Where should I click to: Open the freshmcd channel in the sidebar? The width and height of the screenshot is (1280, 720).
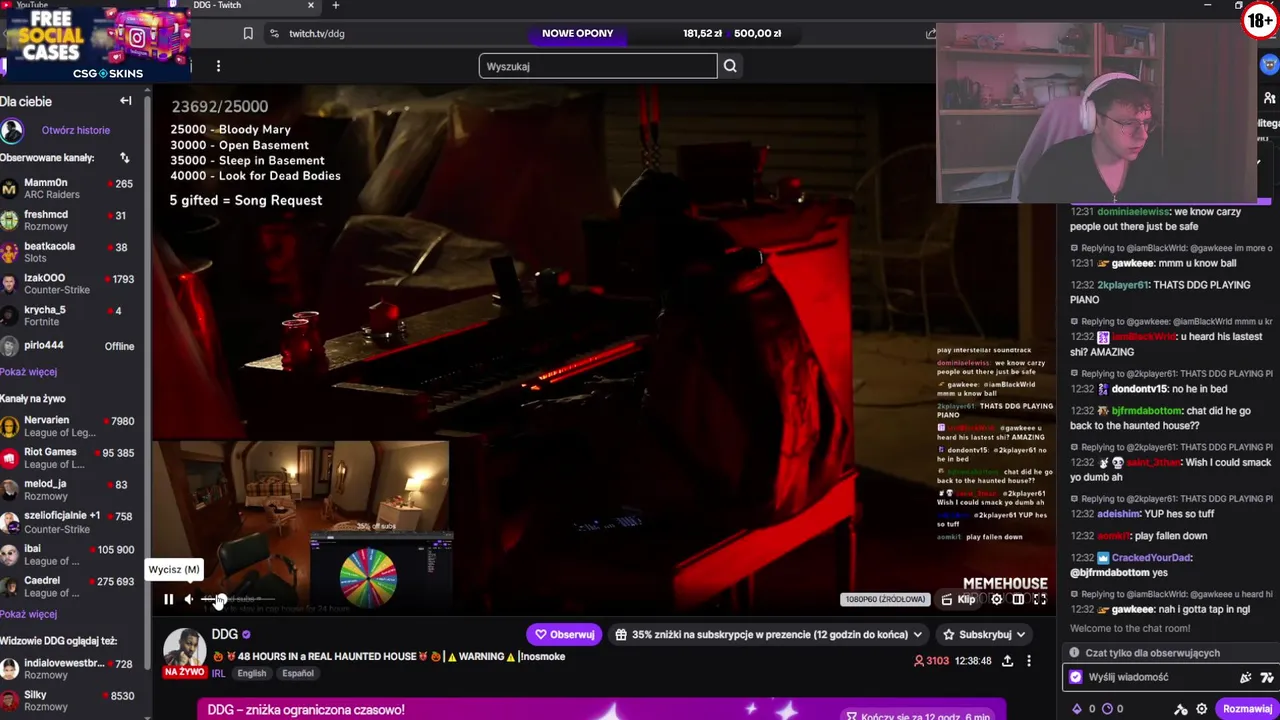70,220
